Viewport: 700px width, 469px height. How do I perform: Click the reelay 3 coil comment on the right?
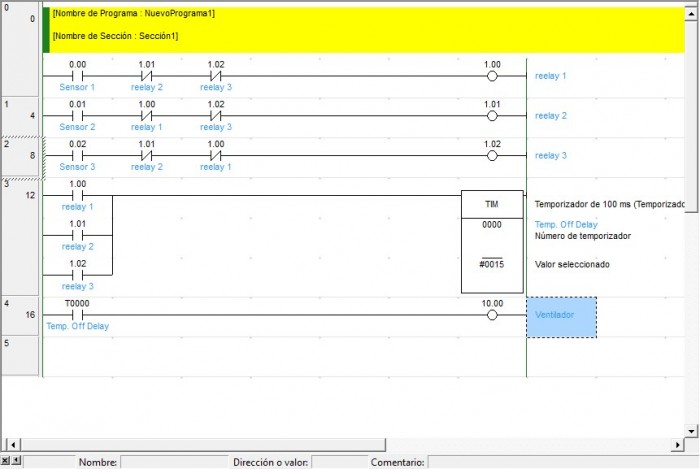click(x=550, y=155)
